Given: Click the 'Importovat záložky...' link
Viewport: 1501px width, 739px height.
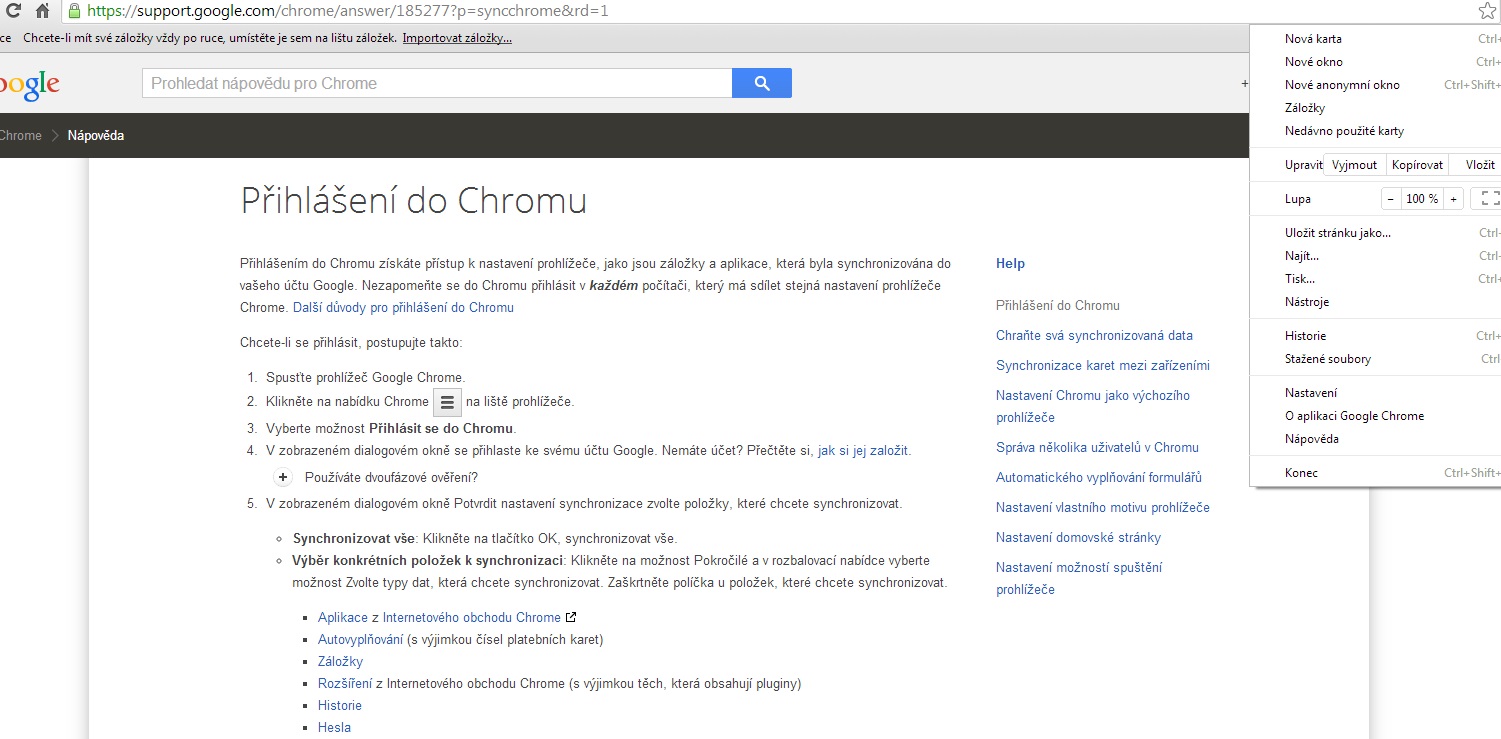Looking at the screenshot, I should [457, 38].
